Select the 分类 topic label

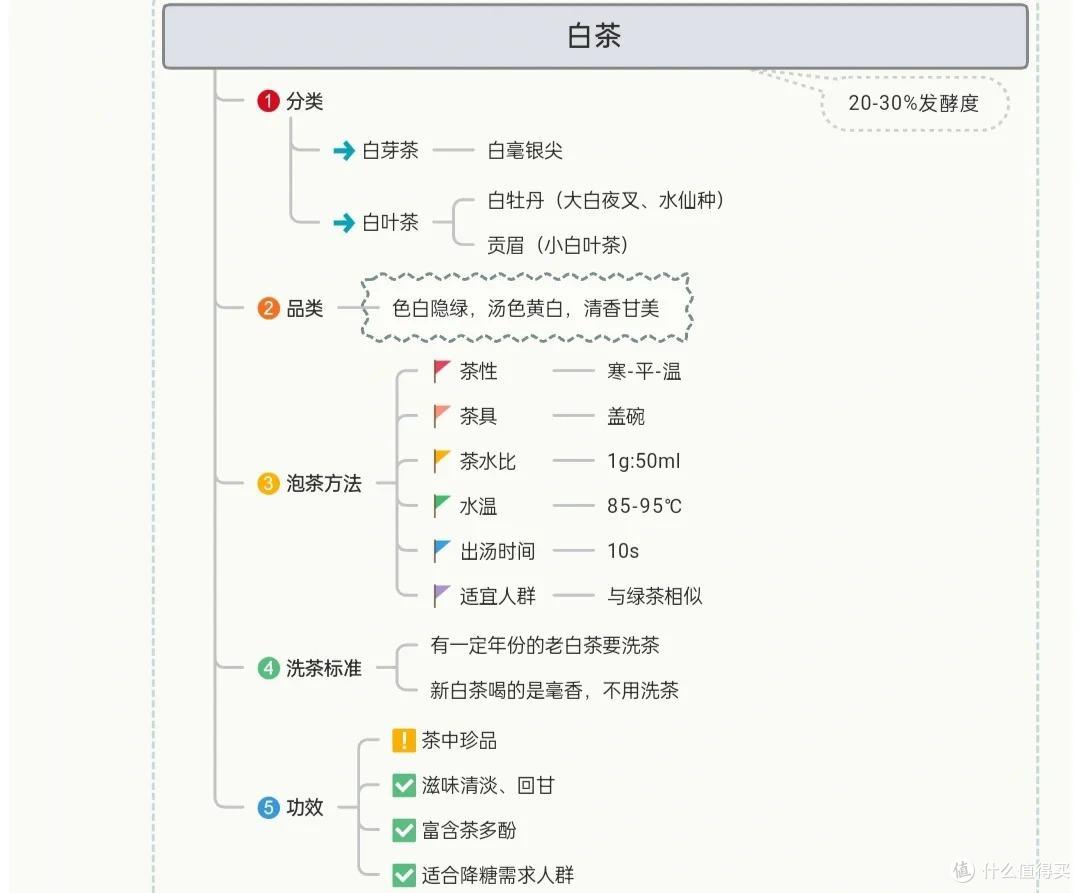pos(304,101)
